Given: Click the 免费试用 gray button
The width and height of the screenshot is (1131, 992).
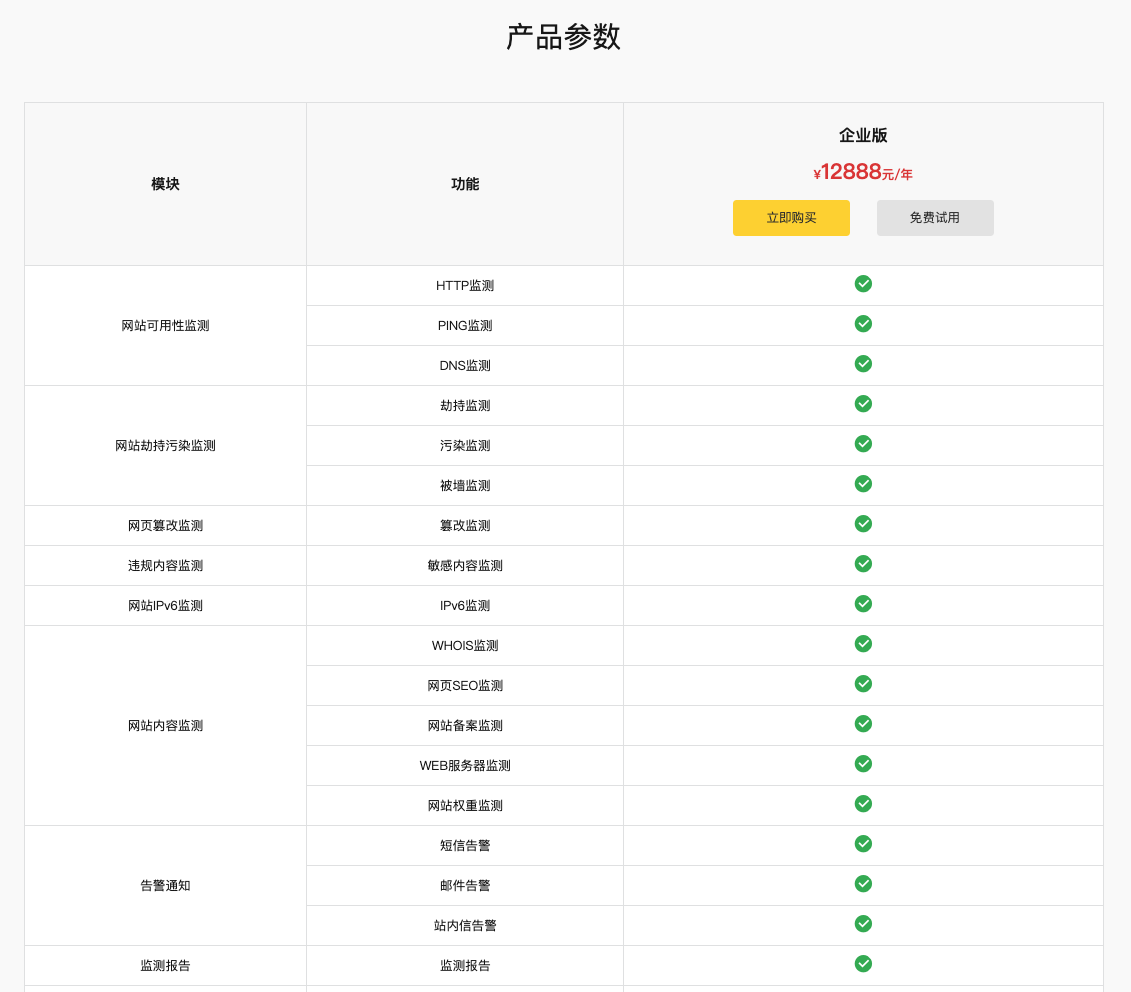Looking at the screenshot, I should point(935,218).
